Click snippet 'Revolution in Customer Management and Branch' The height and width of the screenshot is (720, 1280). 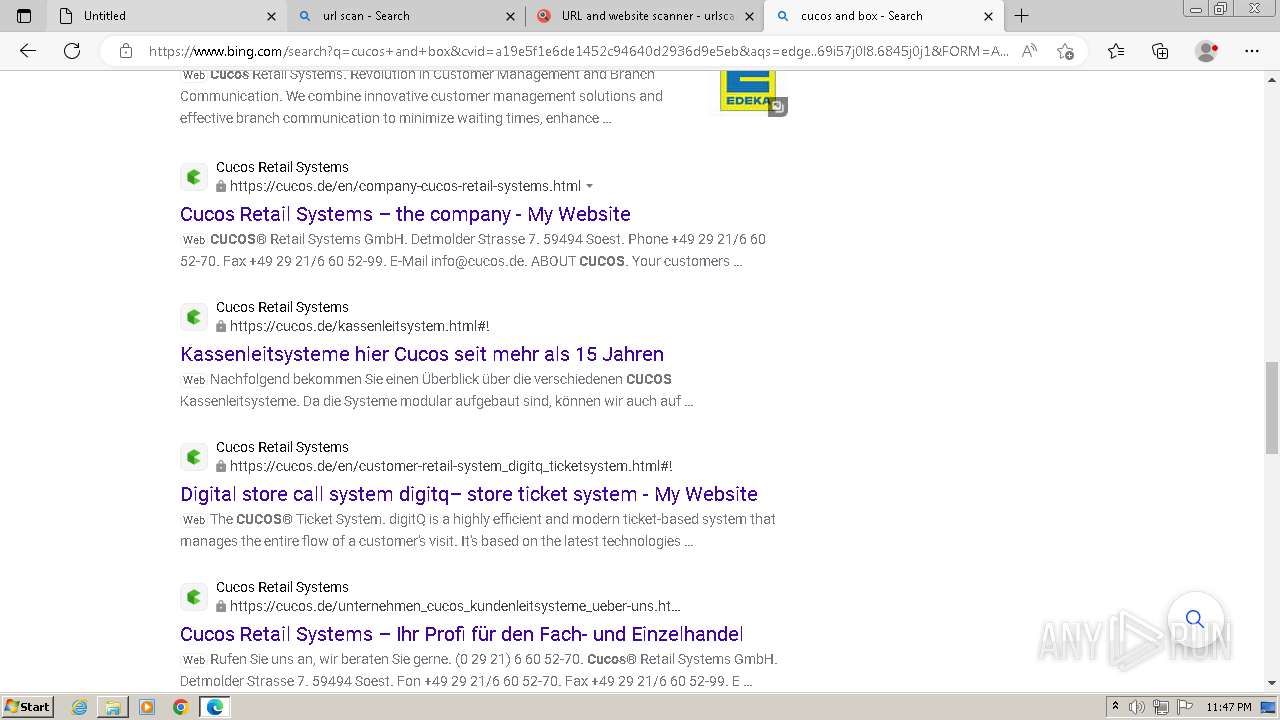pos(503,74)
